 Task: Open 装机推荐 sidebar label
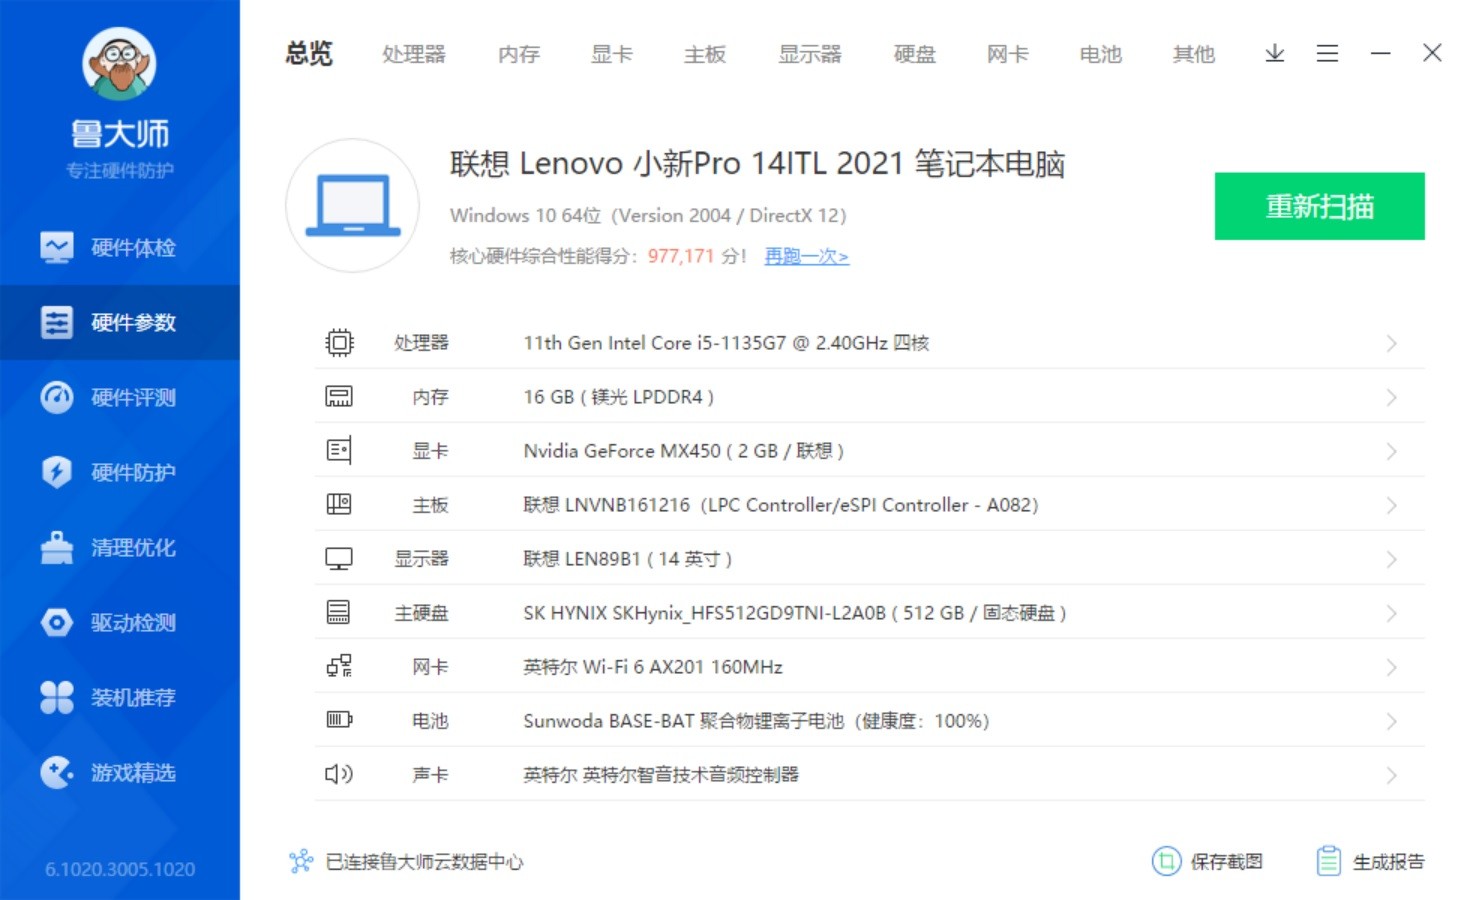(133, 697)
